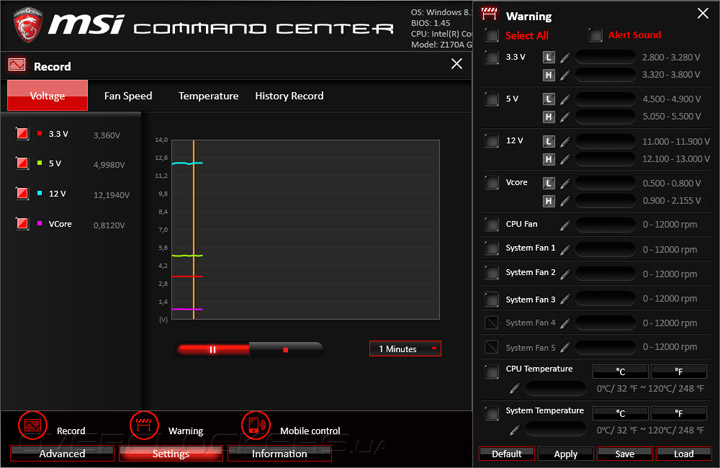Open the Advanced section

coord(62,453)
